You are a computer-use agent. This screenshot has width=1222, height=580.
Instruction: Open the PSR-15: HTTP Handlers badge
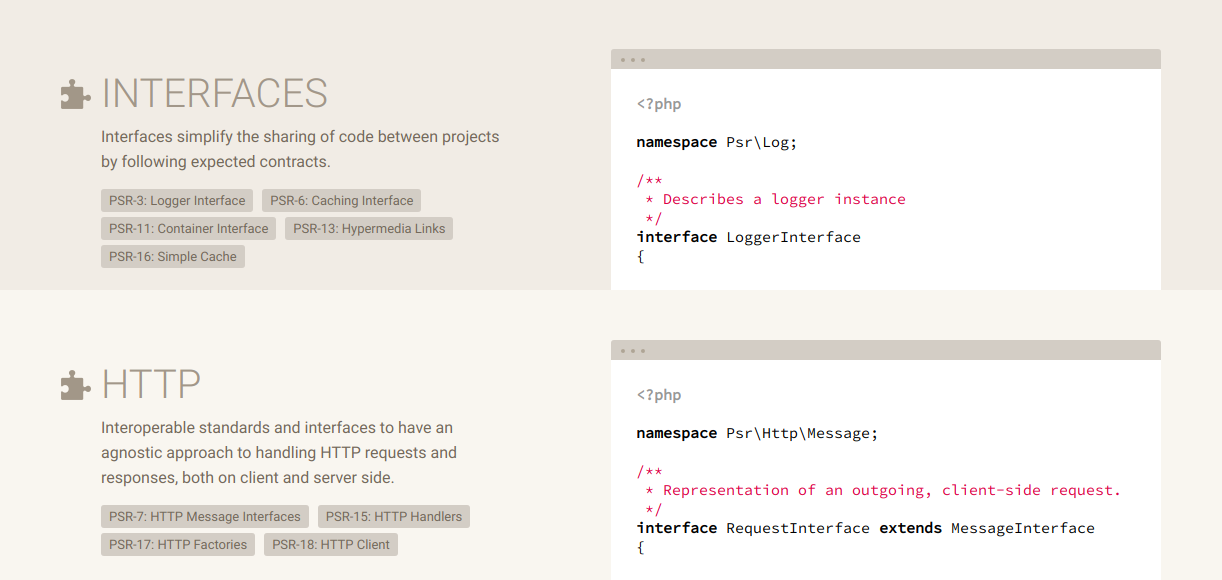click(394, 516)
